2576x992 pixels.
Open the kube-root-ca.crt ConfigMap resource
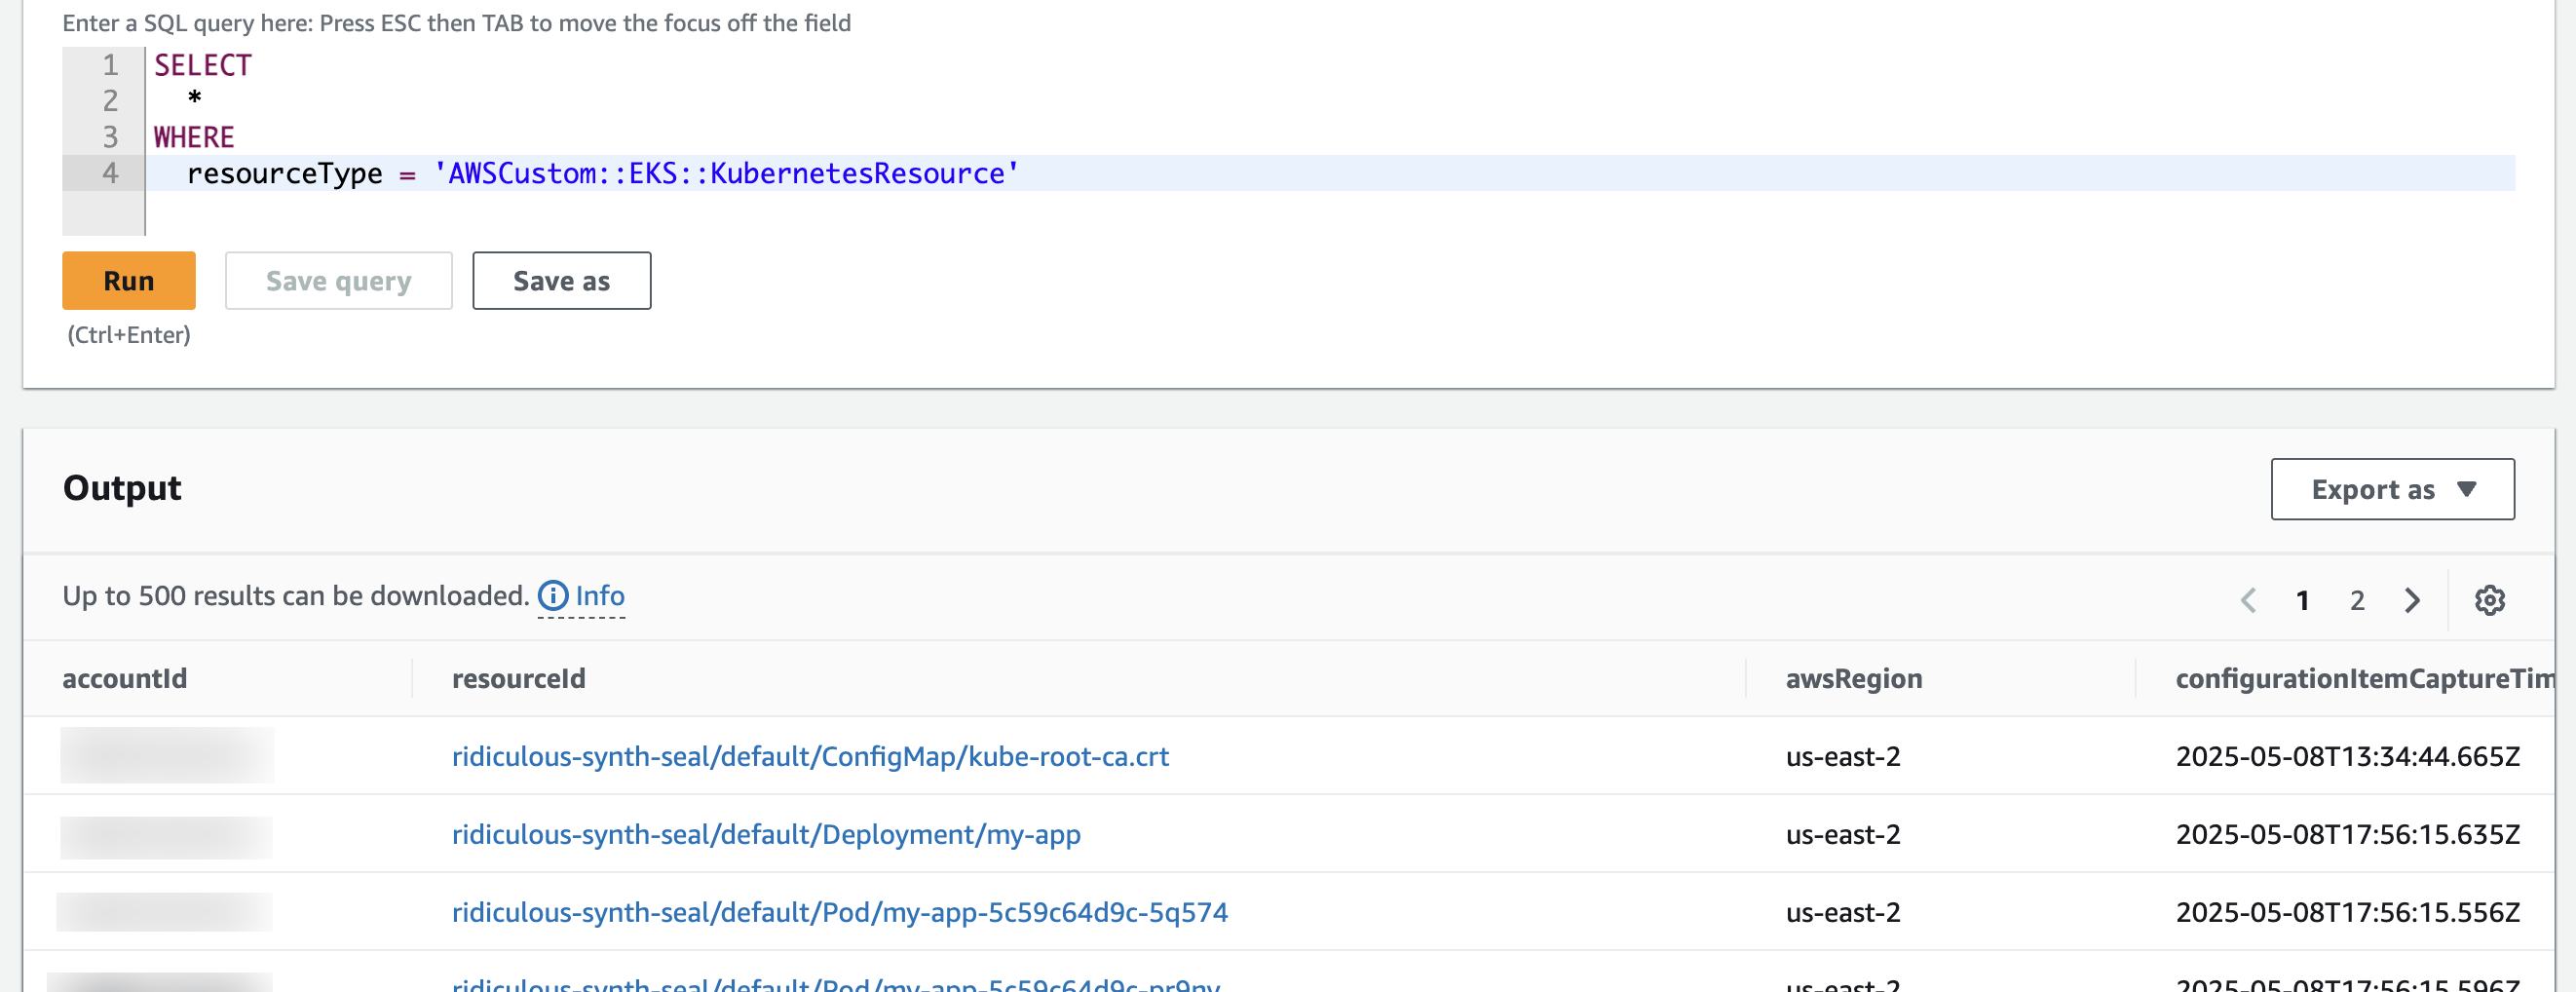[810, 756]
